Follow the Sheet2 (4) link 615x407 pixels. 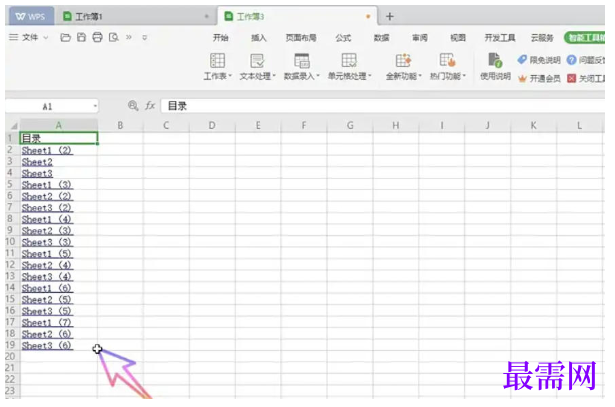47,265
